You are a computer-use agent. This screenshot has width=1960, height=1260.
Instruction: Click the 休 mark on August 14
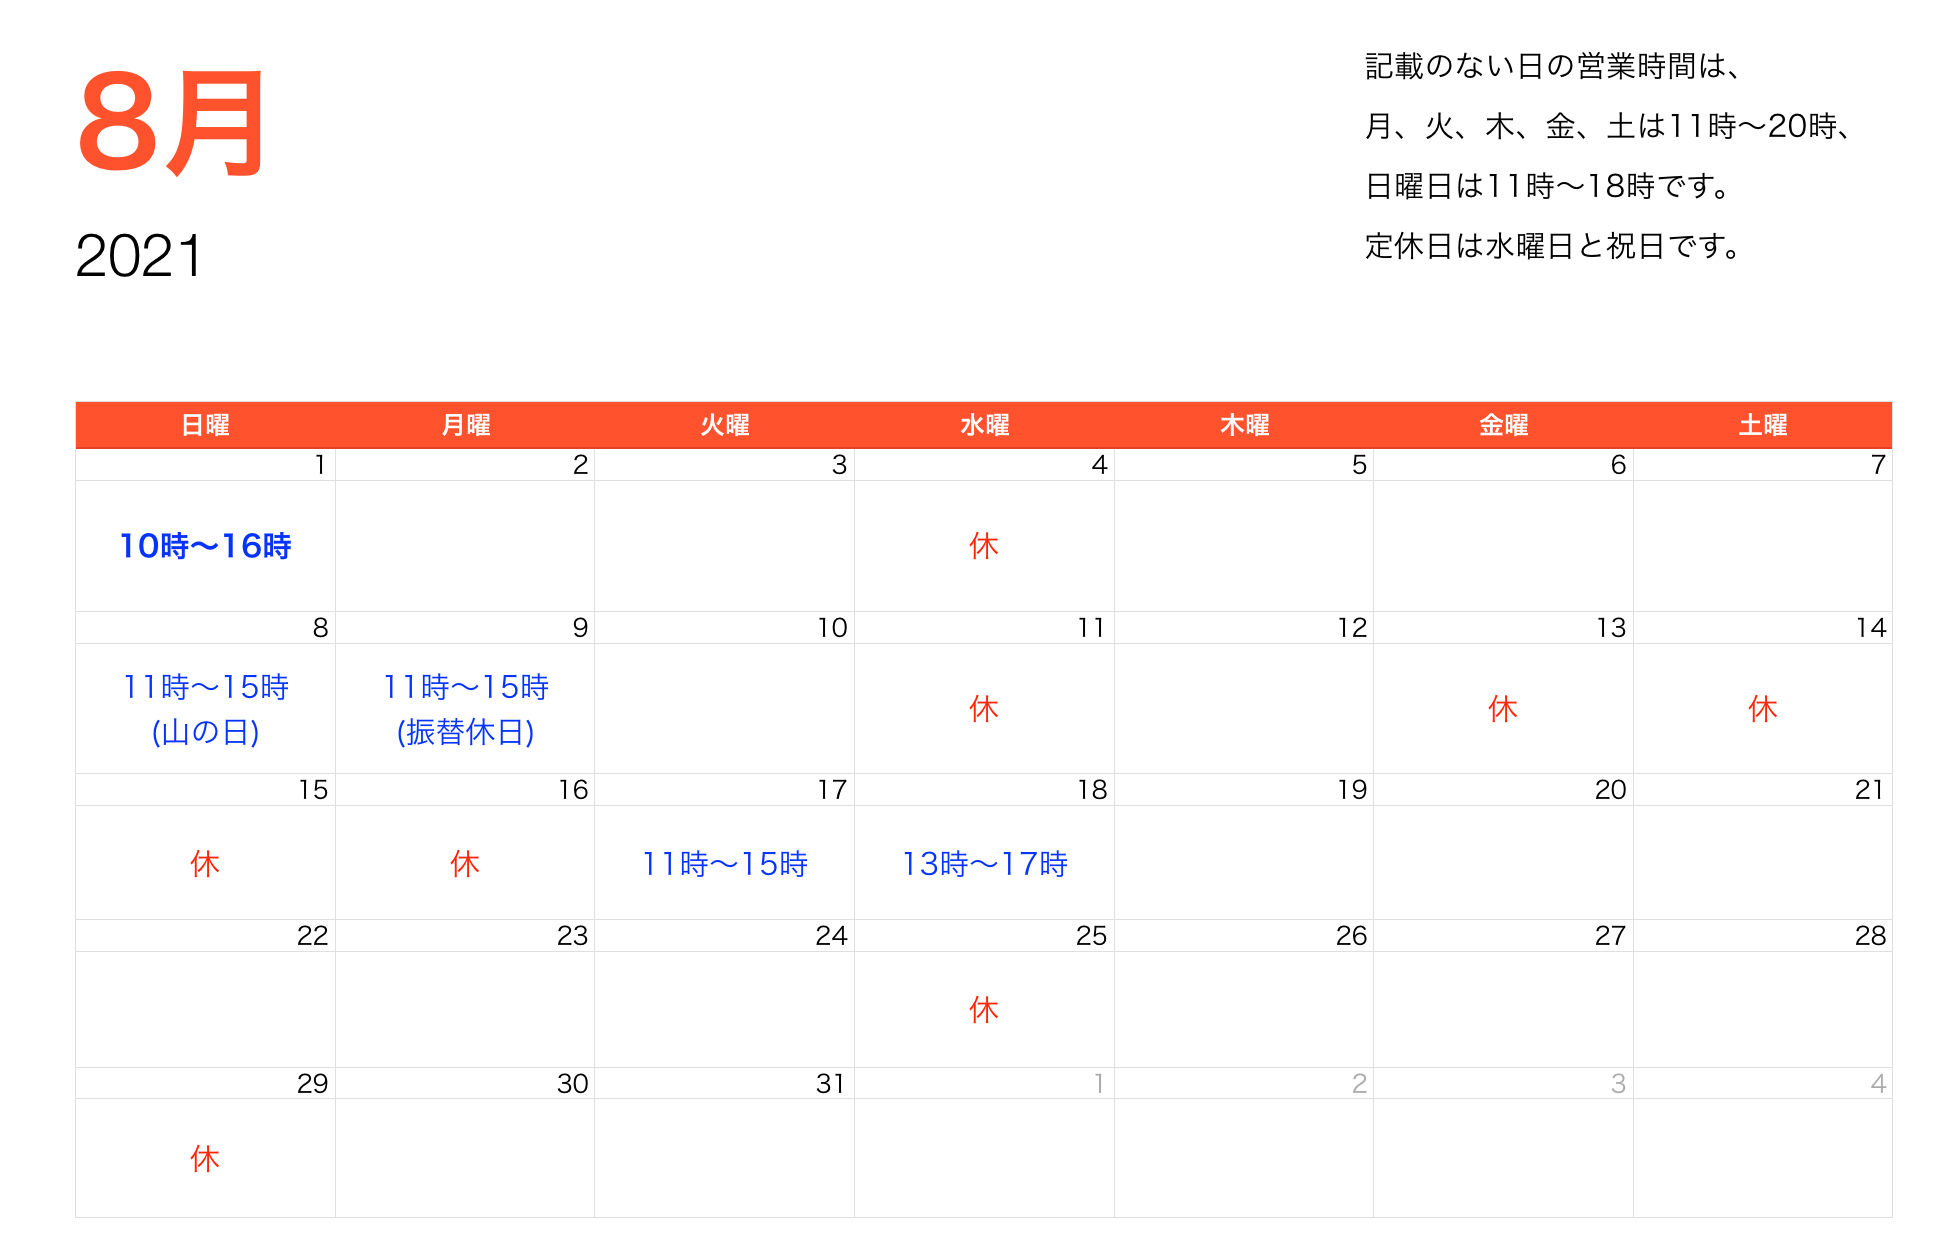[x=1763, y=708]
